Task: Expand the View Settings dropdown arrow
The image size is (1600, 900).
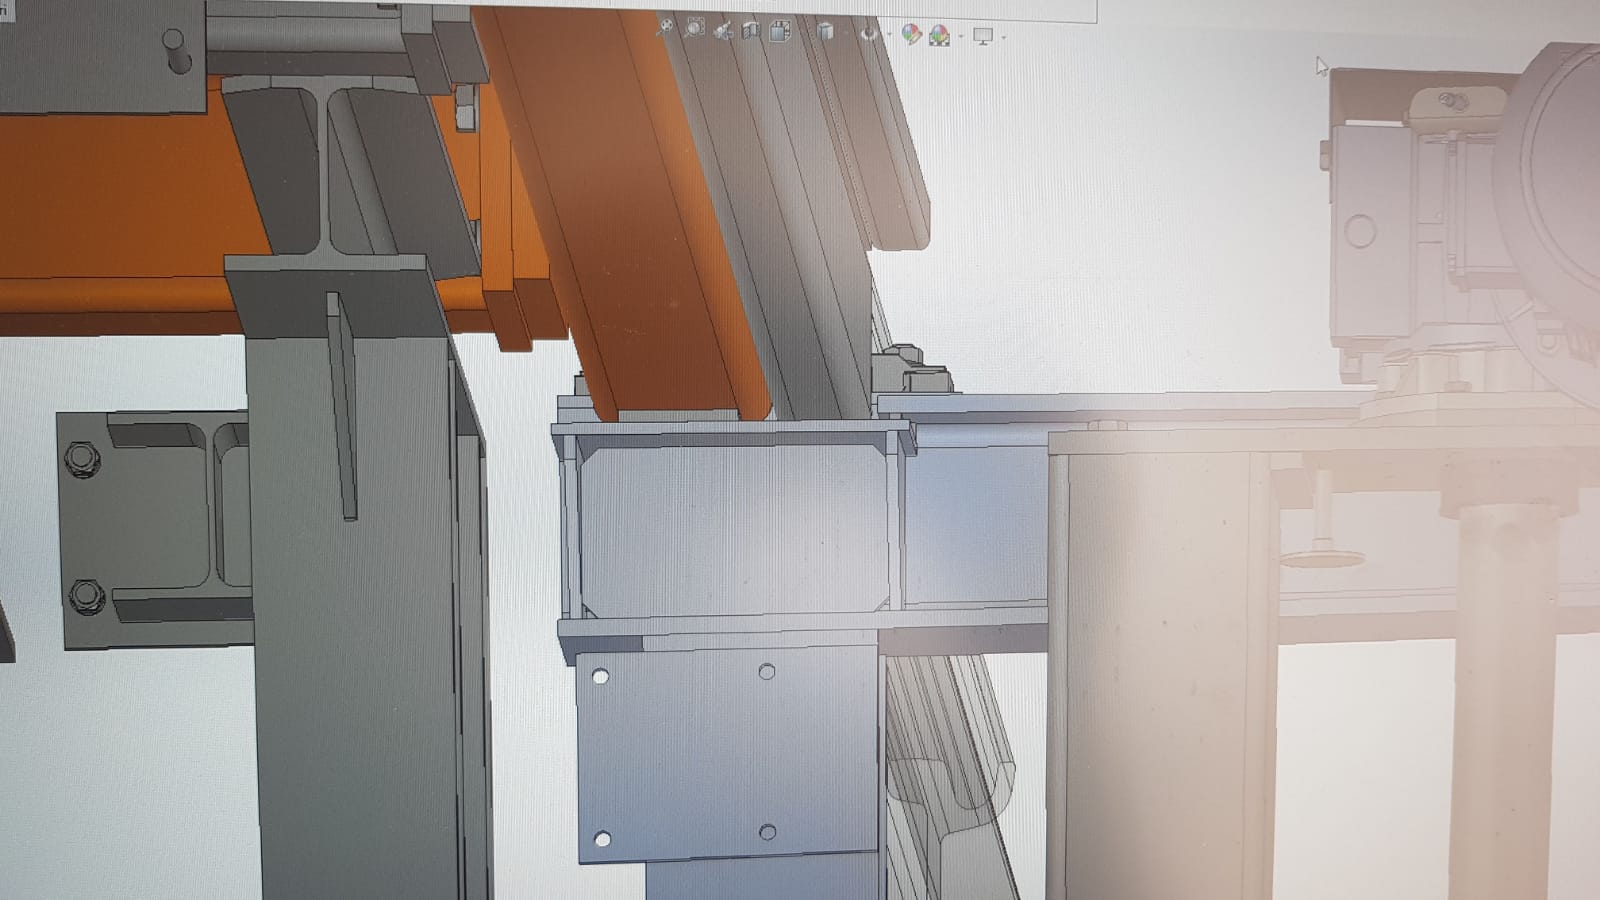Action: 1003,37
